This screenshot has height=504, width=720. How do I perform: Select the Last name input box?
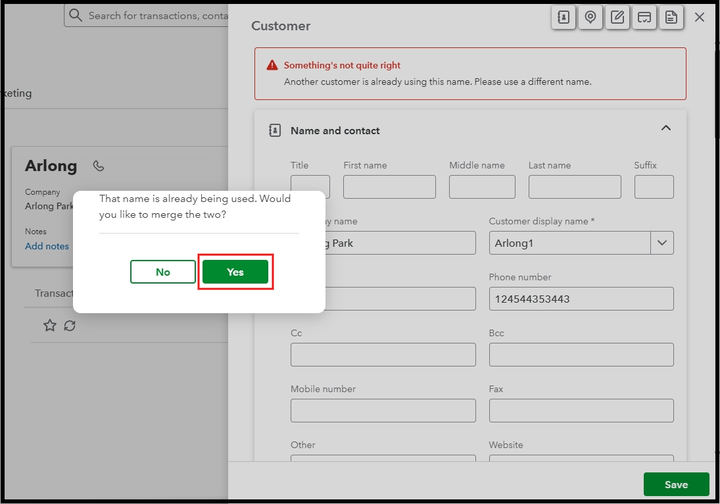coord(574,187)
